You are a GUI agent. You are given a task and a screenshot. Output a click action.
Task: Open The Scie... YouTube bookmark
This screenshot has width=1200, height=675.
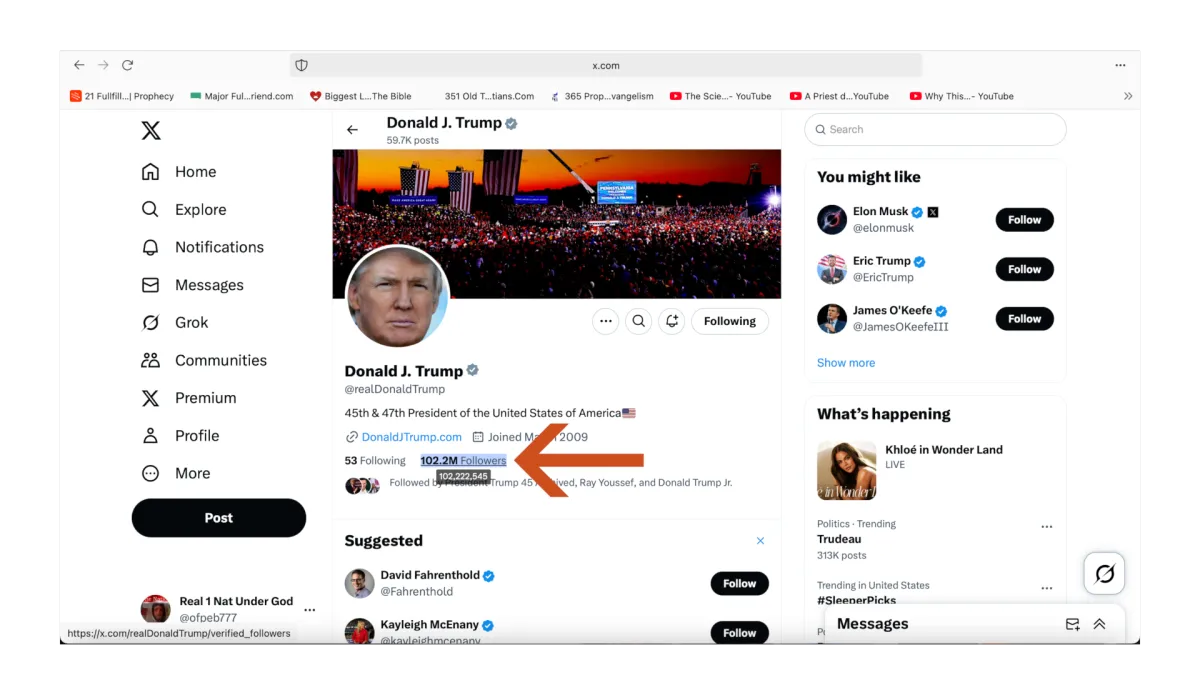click(x=720, y=96)
